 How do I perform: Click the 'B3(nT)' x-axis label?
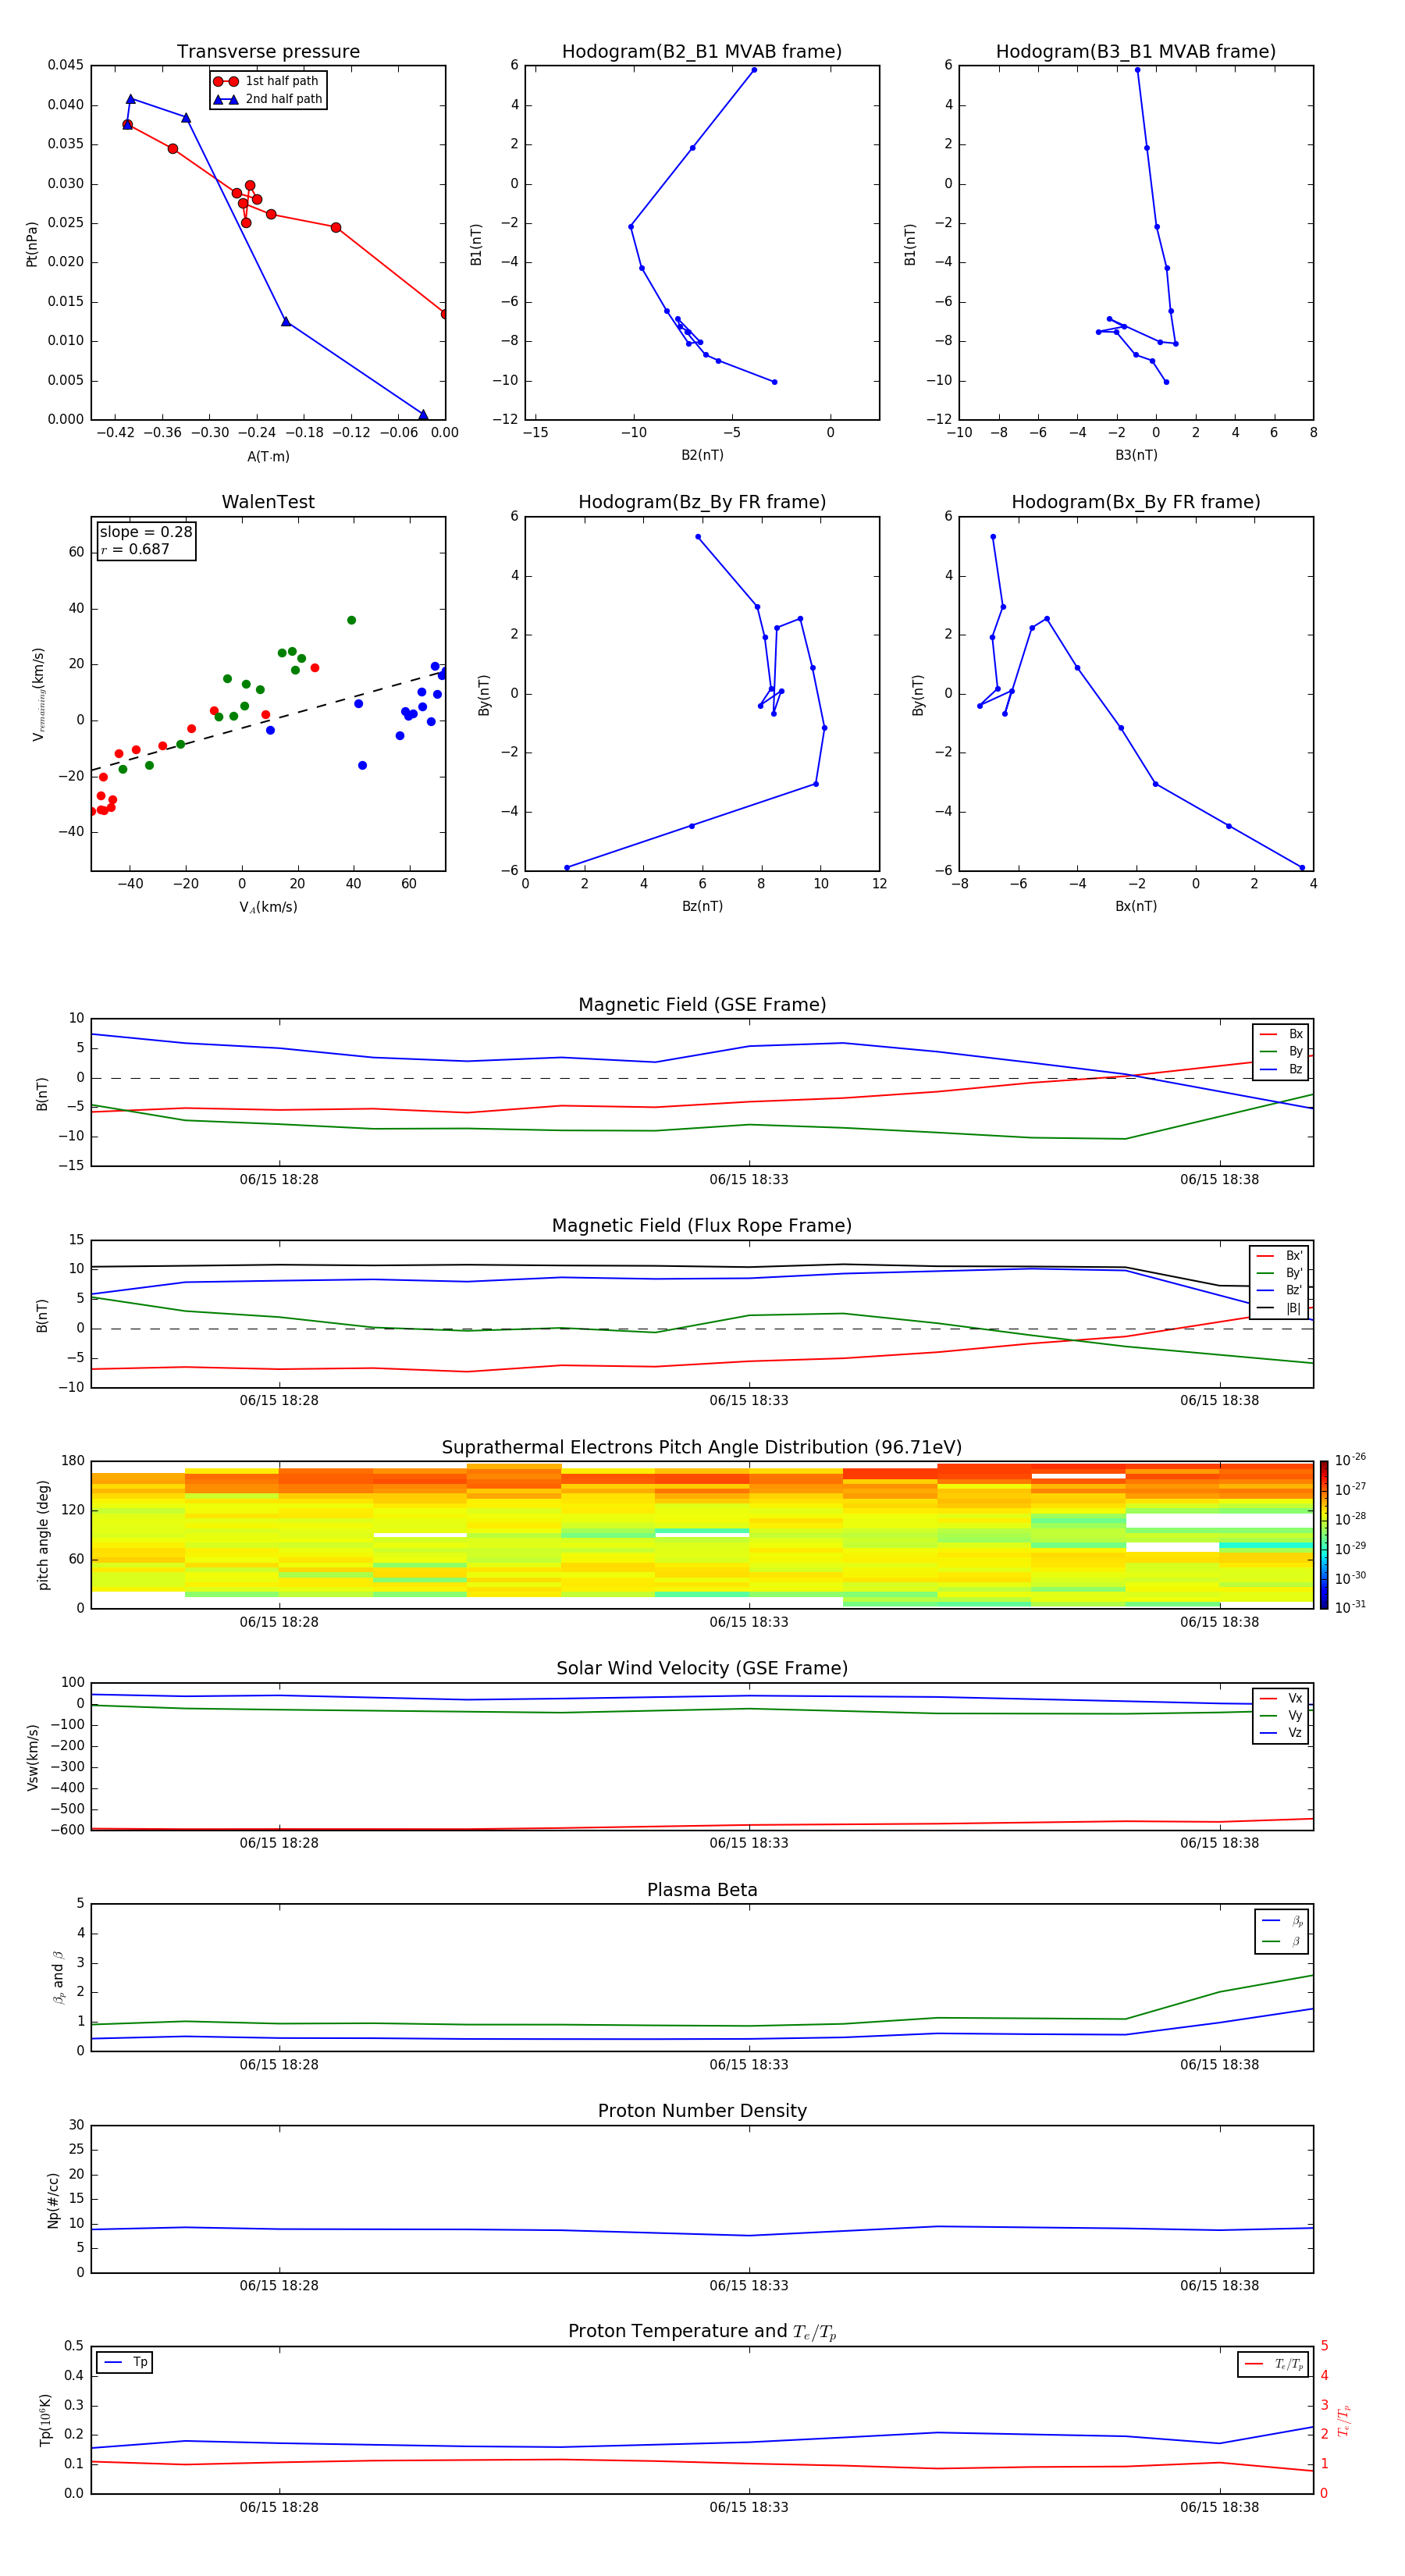1136,455
